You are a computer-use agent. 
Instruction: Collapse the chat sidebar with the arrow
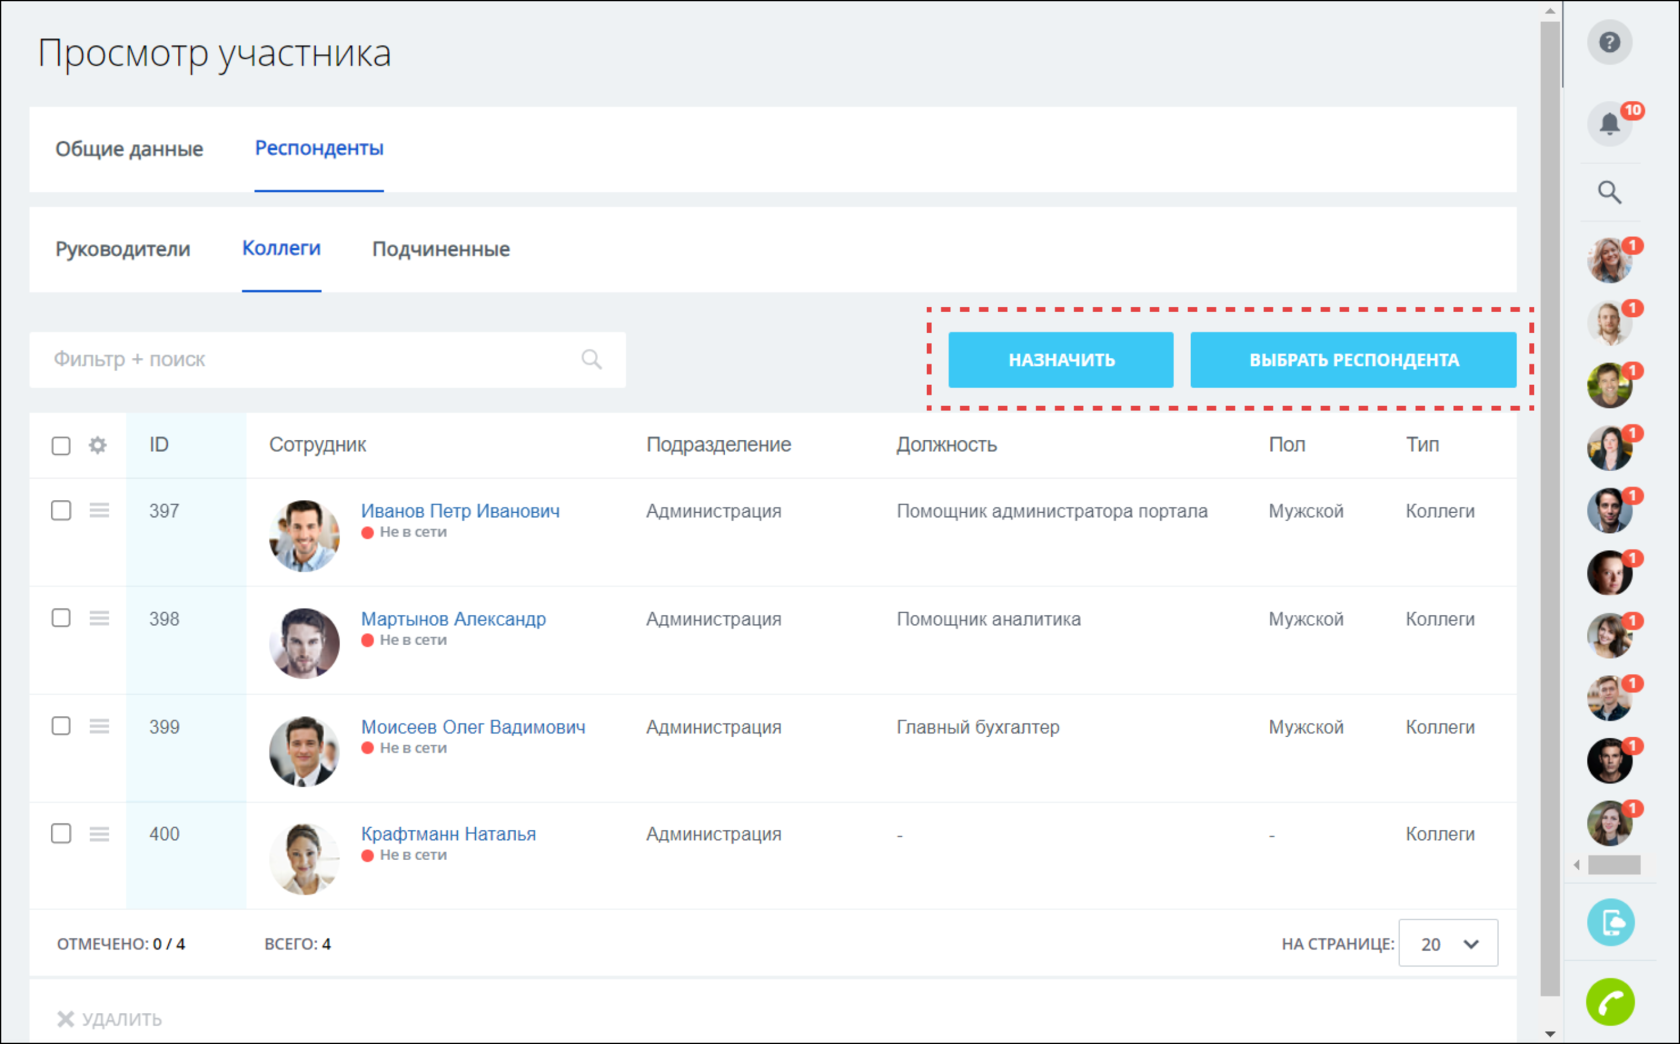(1575, 864)
